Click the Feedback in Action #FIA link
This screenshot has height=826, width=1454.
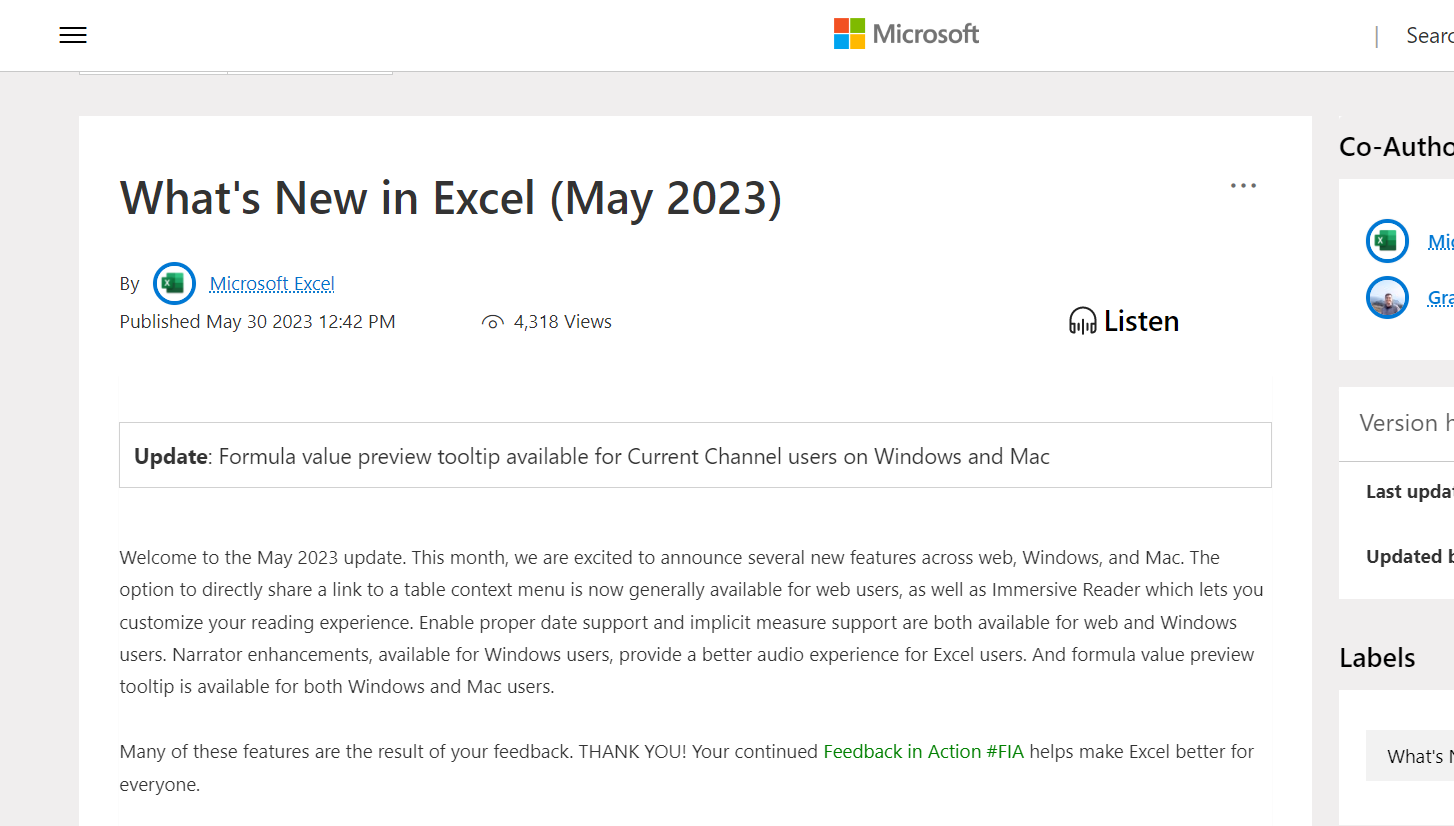[923, 751]
